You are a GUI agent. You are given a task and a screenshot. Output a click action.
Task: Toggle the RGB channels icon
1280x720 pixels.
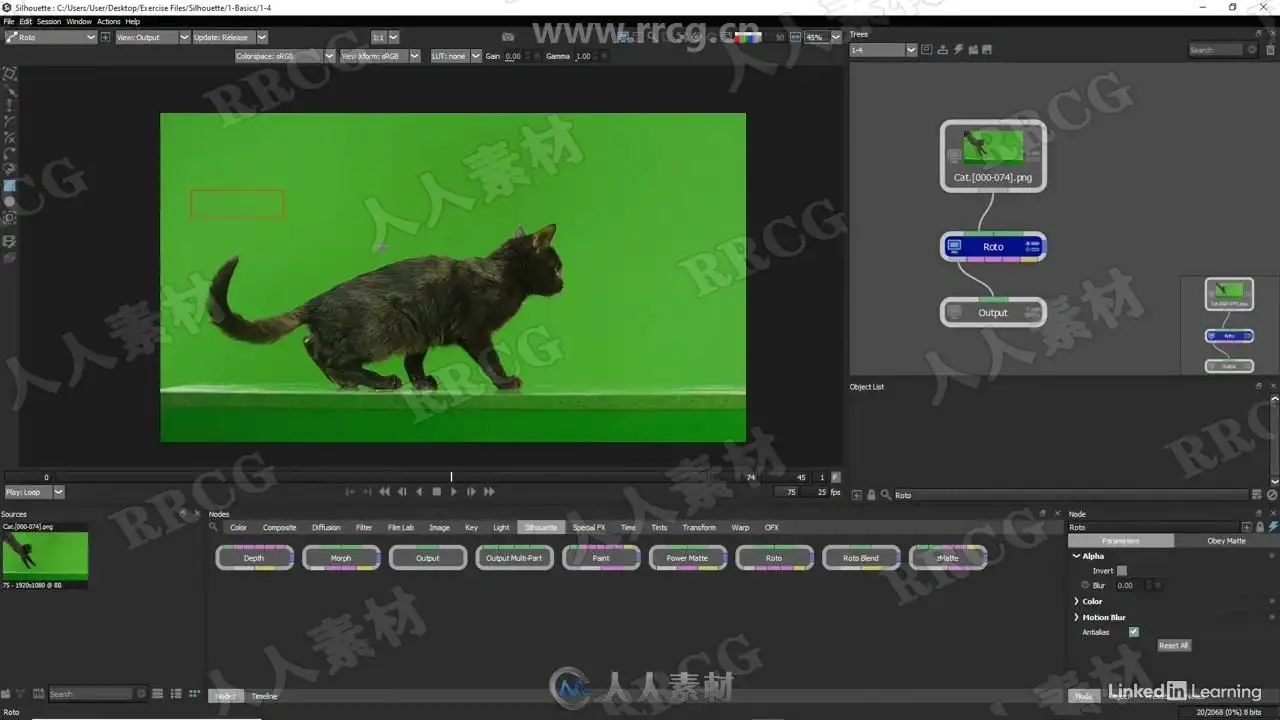[746, 37]
